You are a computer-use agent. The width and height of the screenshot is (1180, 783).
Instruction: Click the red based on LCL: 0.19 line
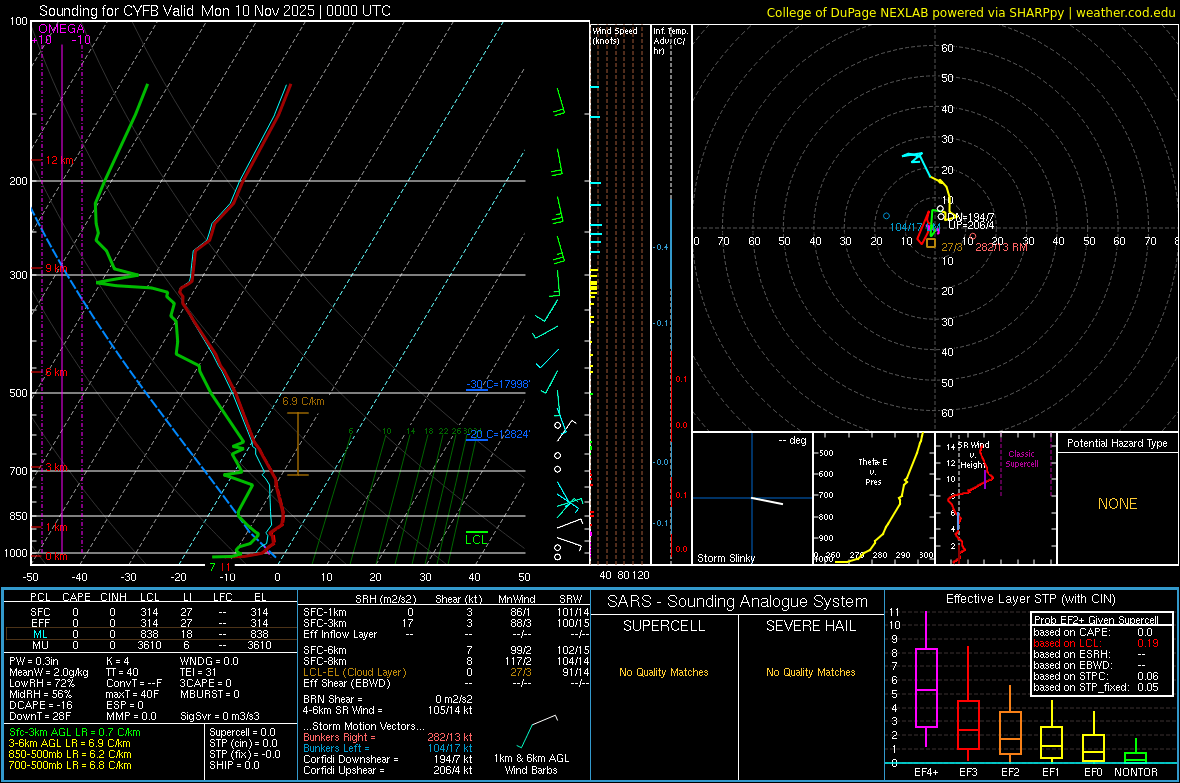1096,643
